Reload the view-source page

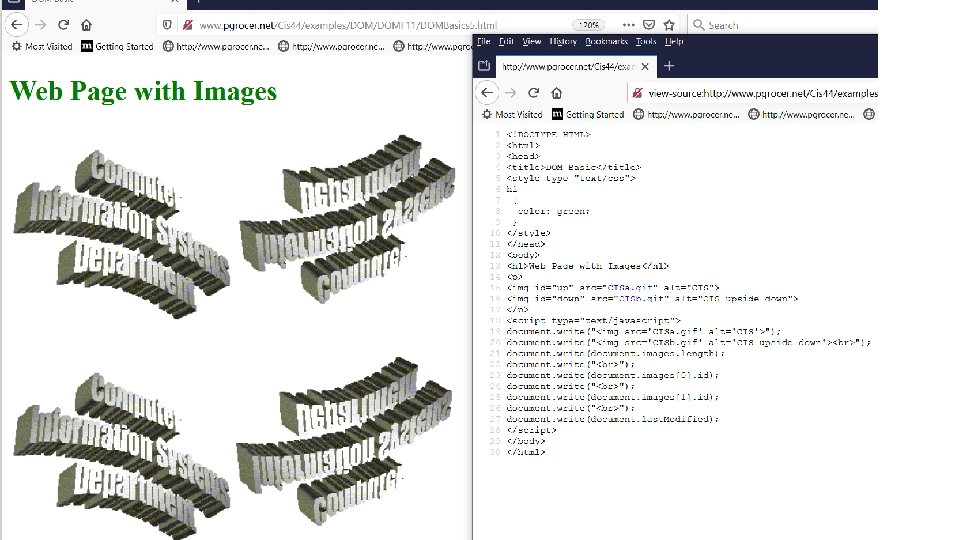534,93
